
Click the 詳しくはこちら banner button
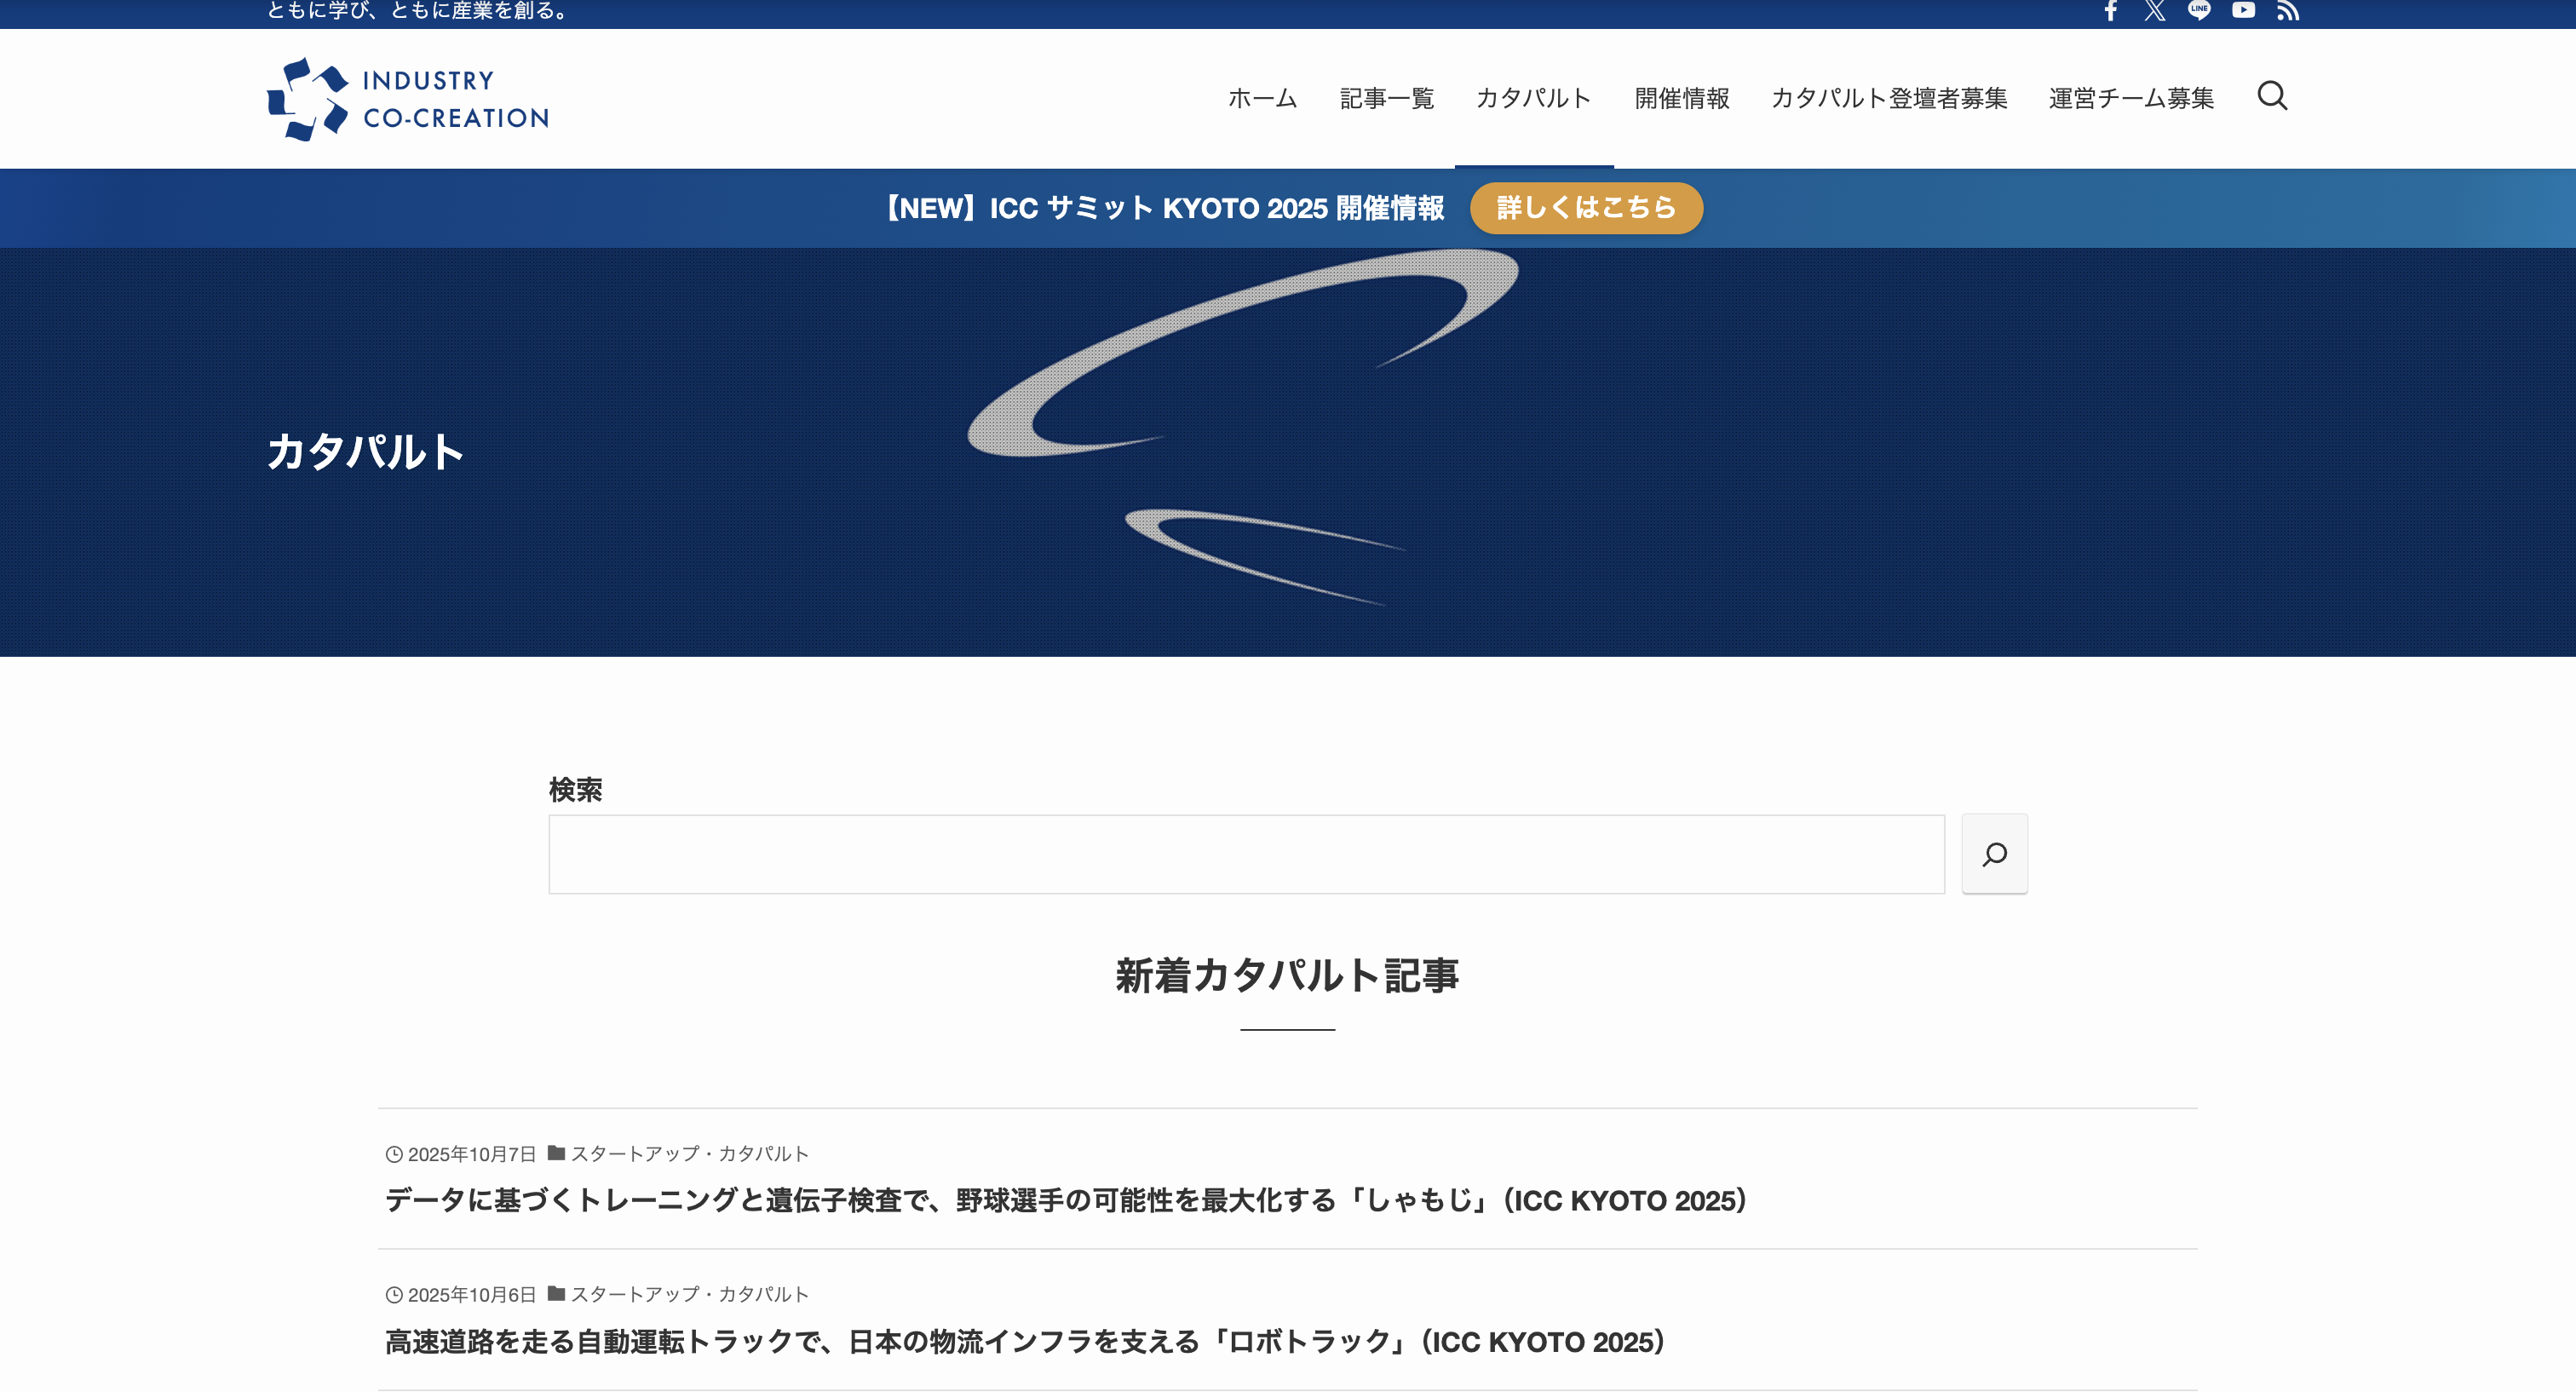(x=1586, y=208)
